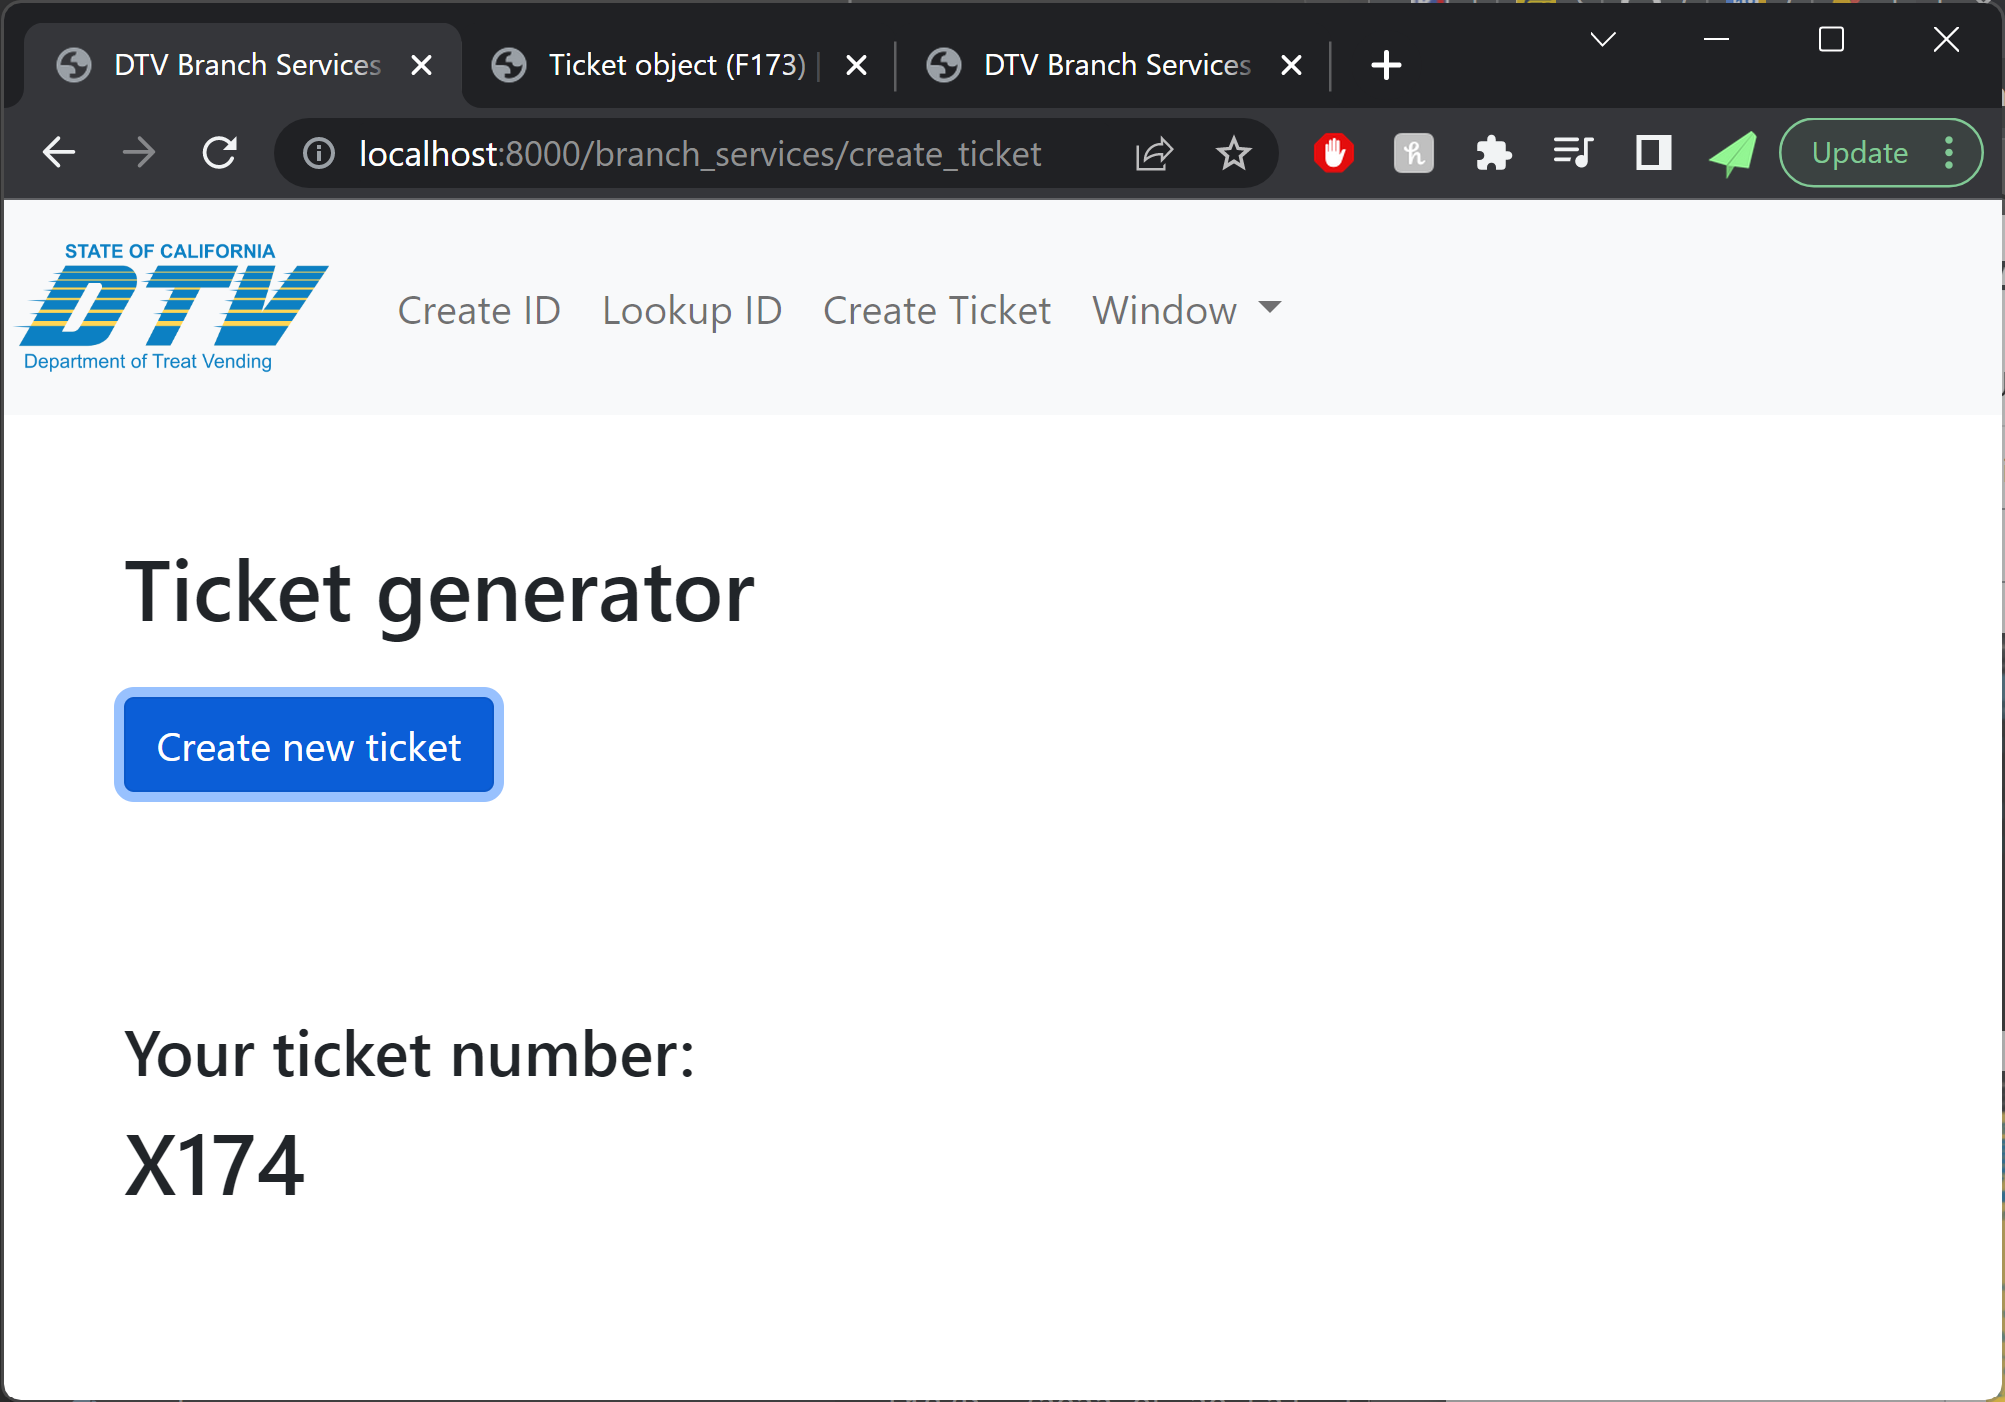Minimize the browser window
Screen dimensions: 2005x1402
tap(1717, 39)
